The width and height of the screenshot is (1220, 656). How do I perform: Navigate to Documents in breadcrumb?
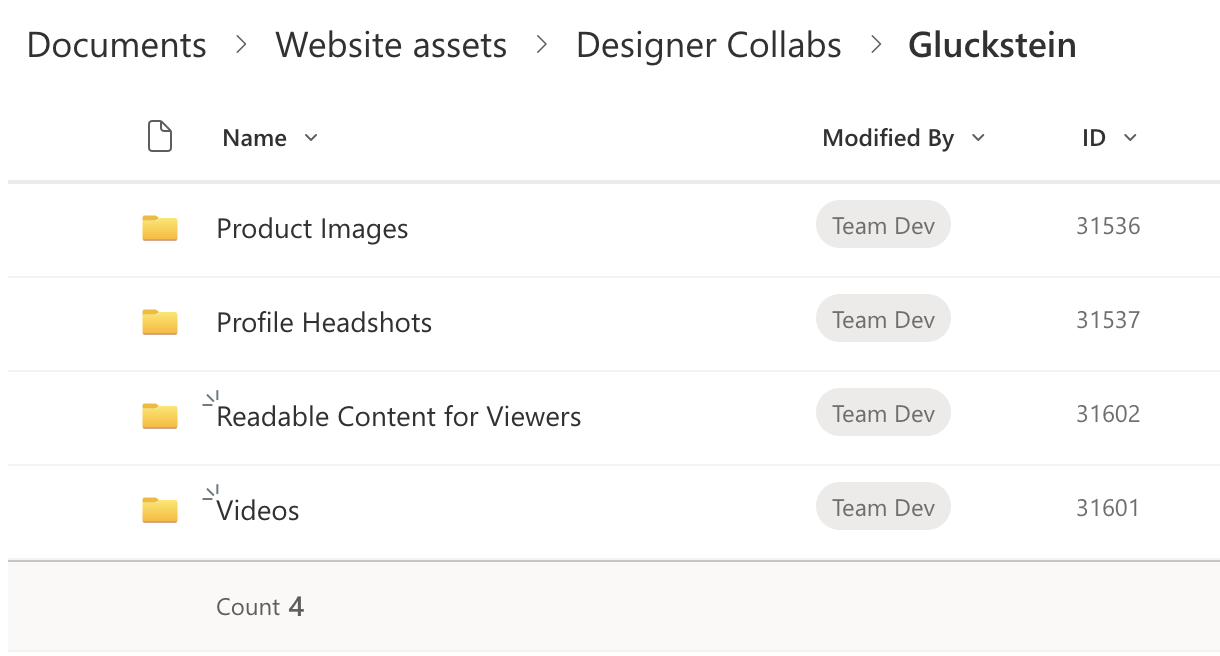(116, 45)
